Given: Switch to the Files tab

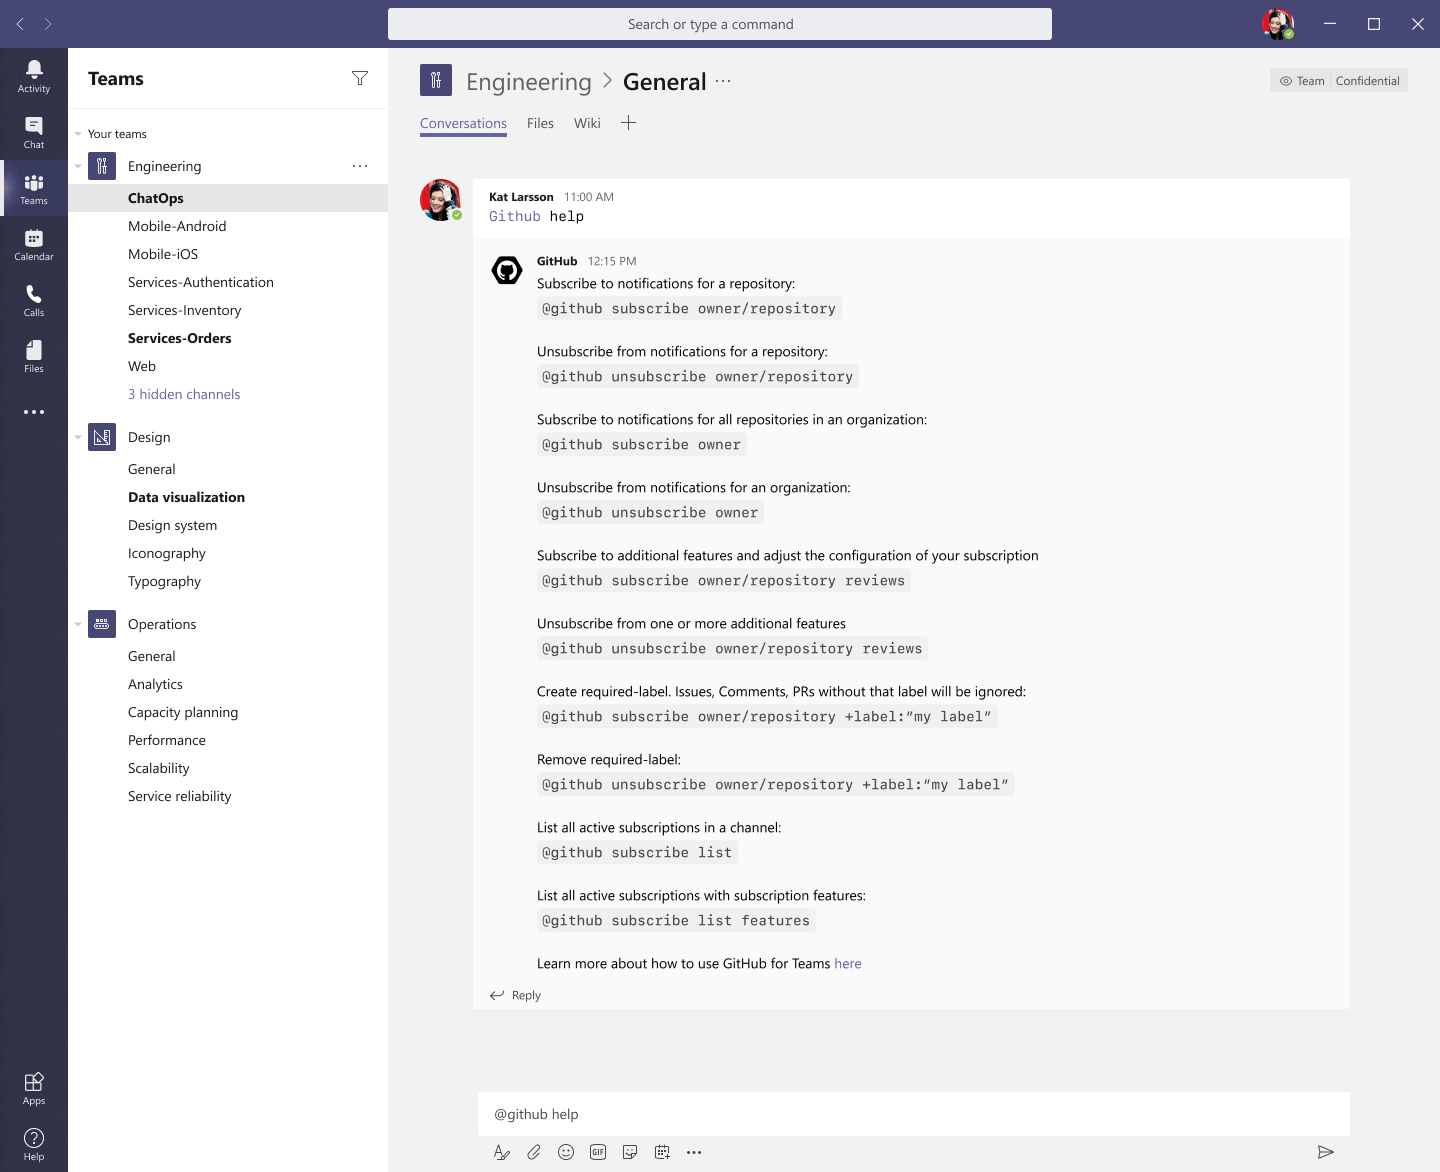Looking at the screenshot, I should coord(540,123).
